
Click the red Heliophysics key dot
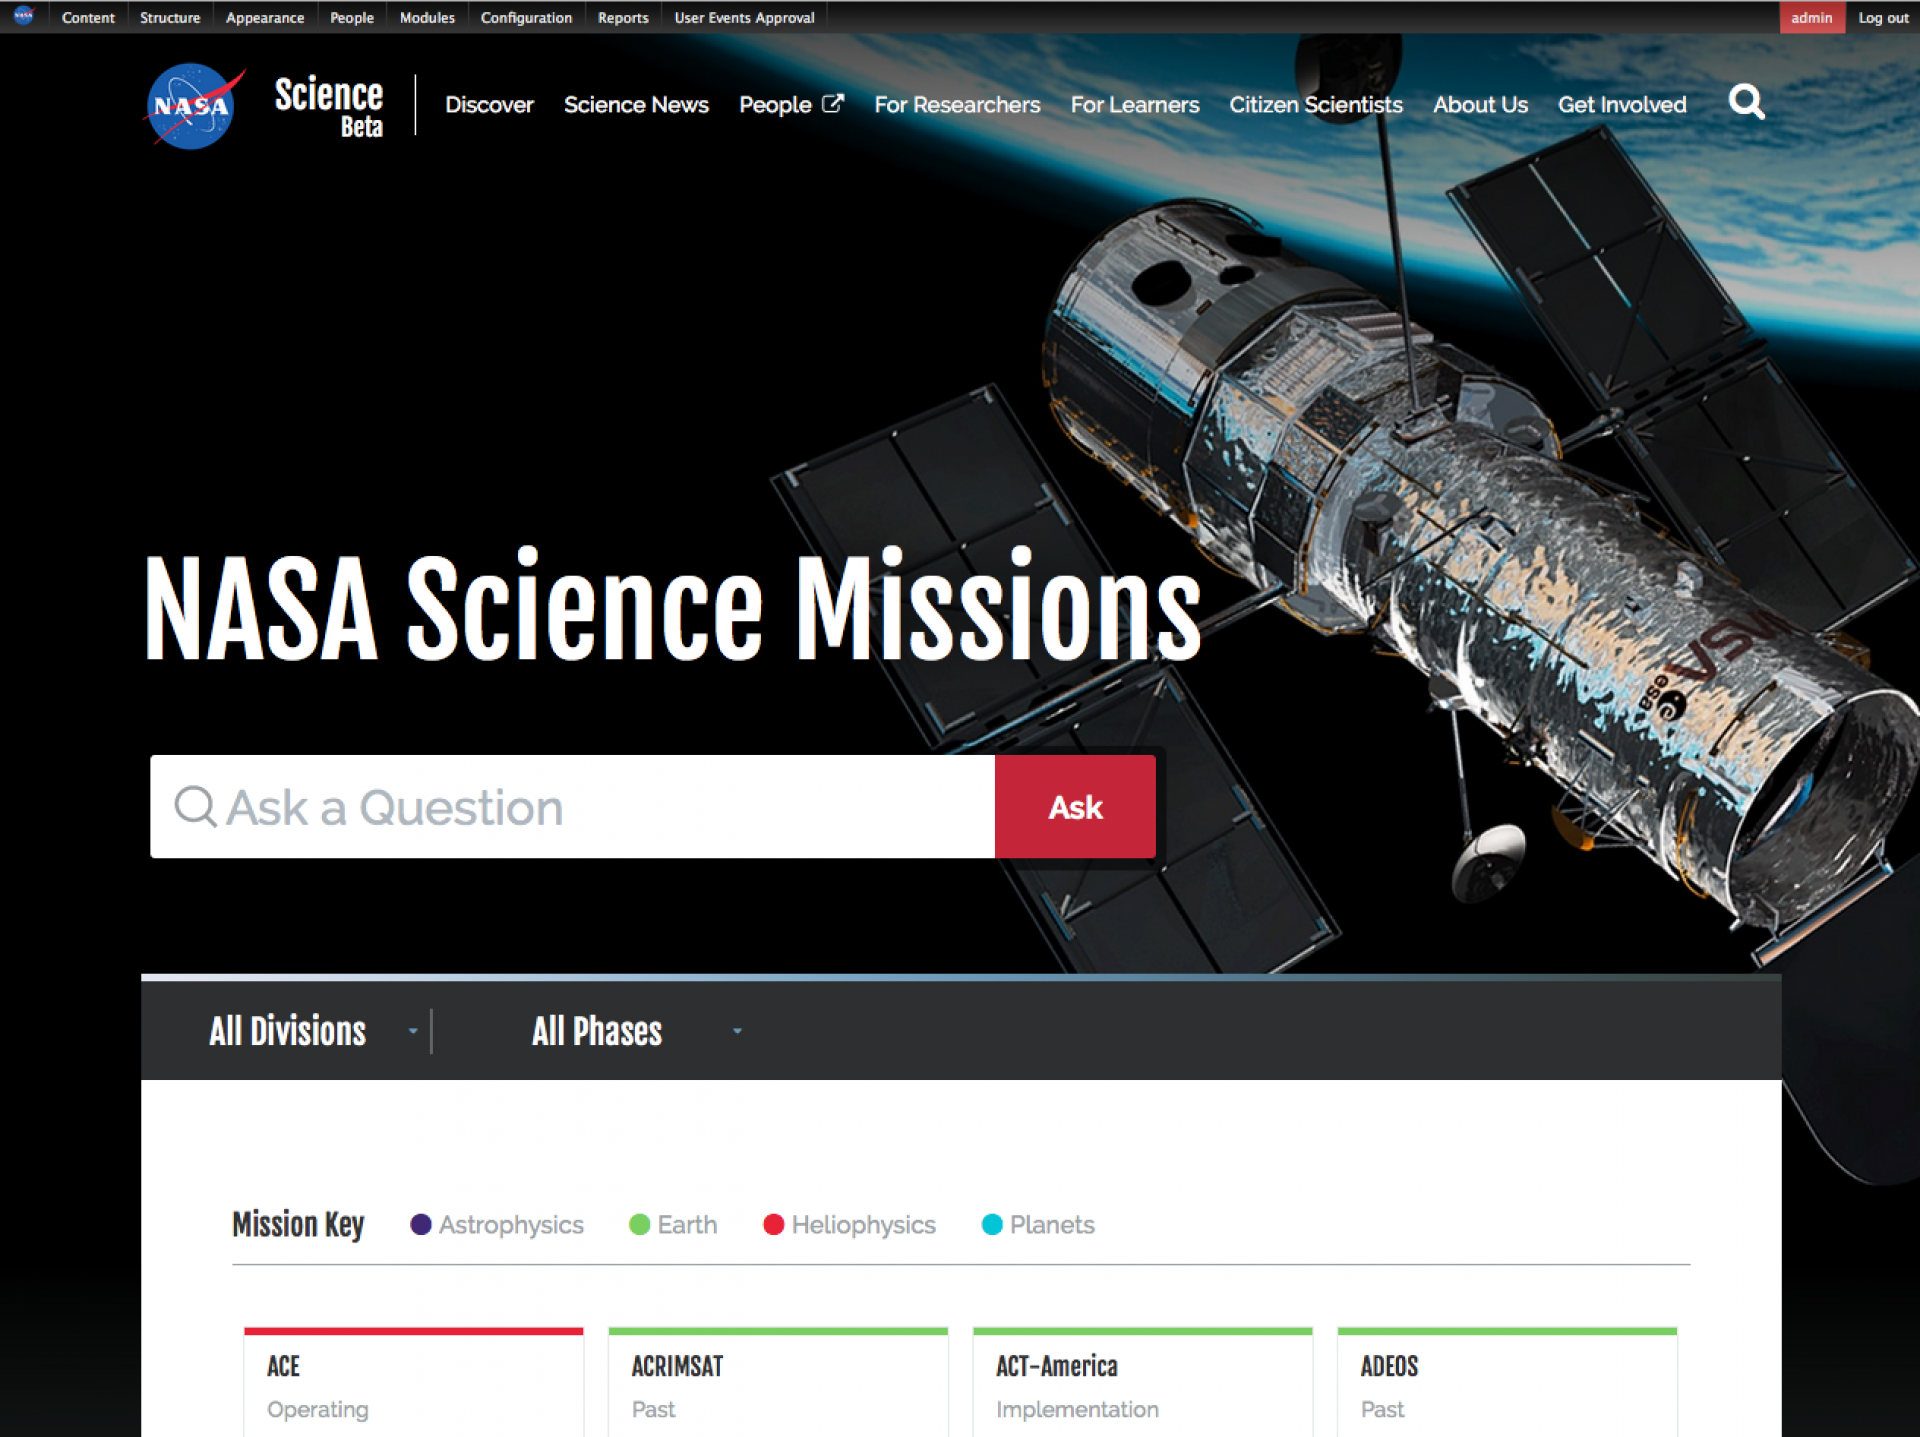click(x=773, y=1224)
